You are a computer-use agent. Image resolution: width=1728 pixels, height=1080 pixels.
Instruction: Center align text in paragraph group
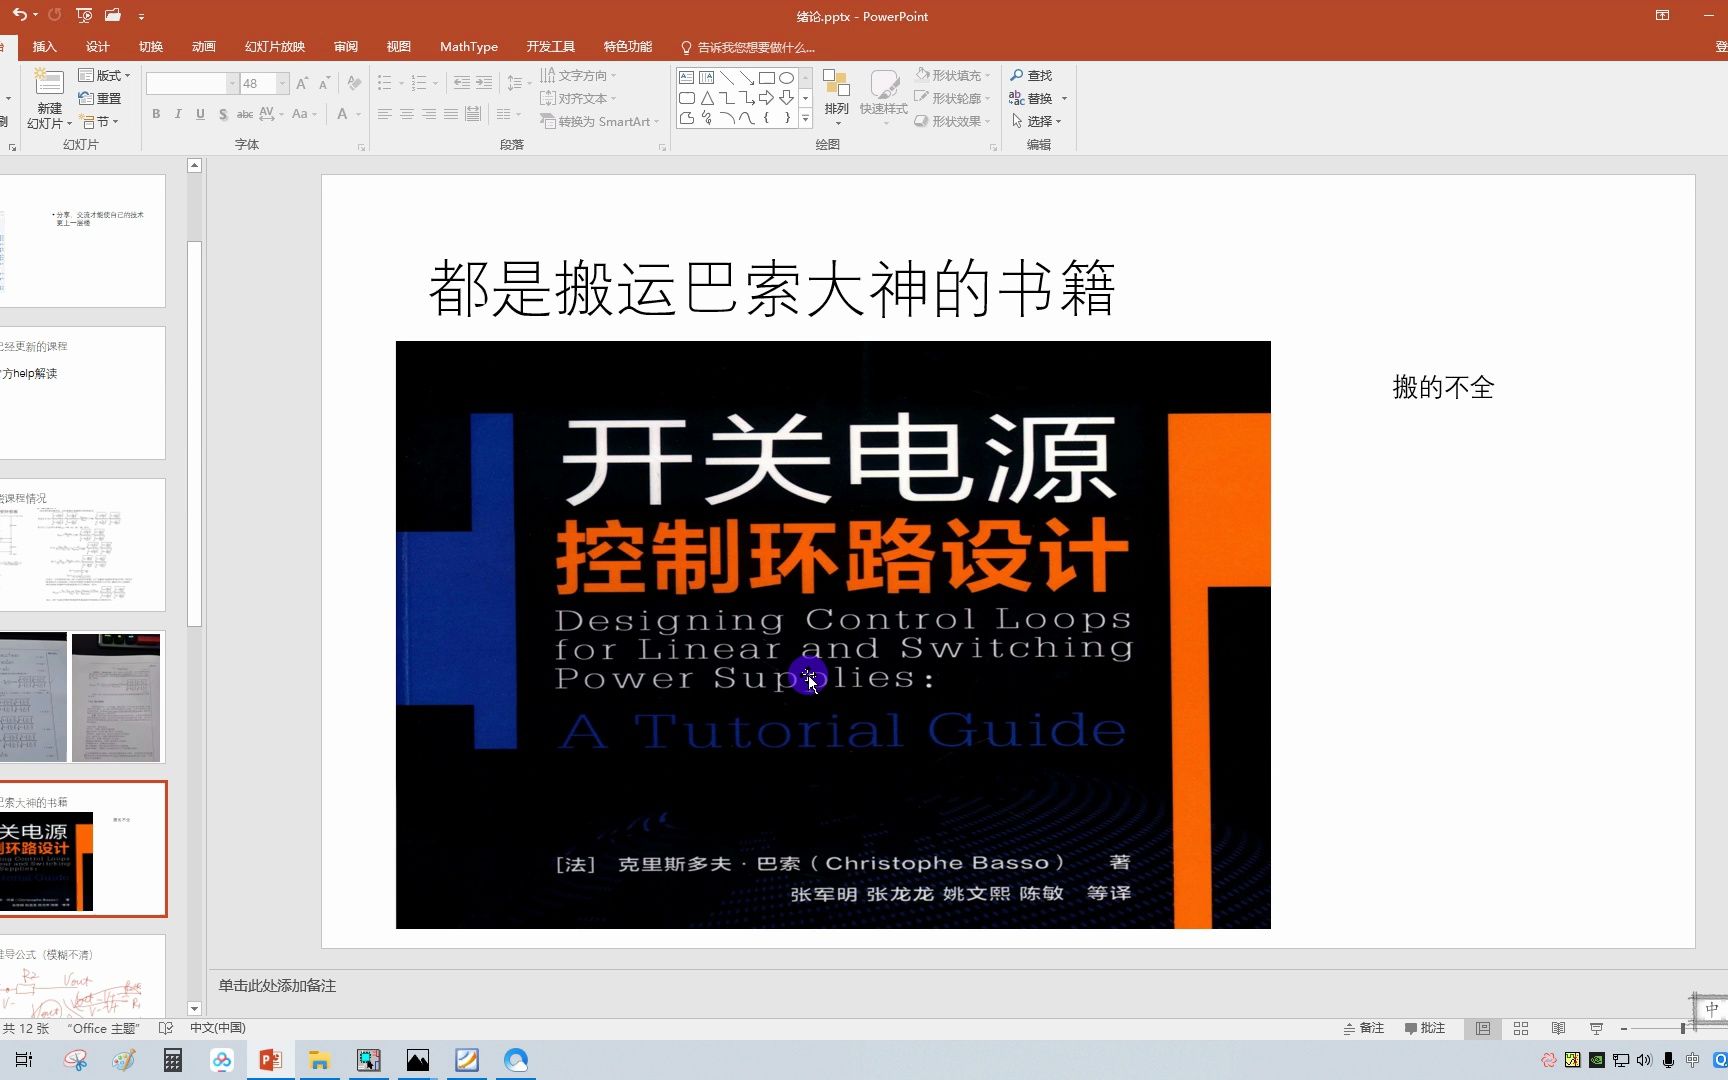407,114
